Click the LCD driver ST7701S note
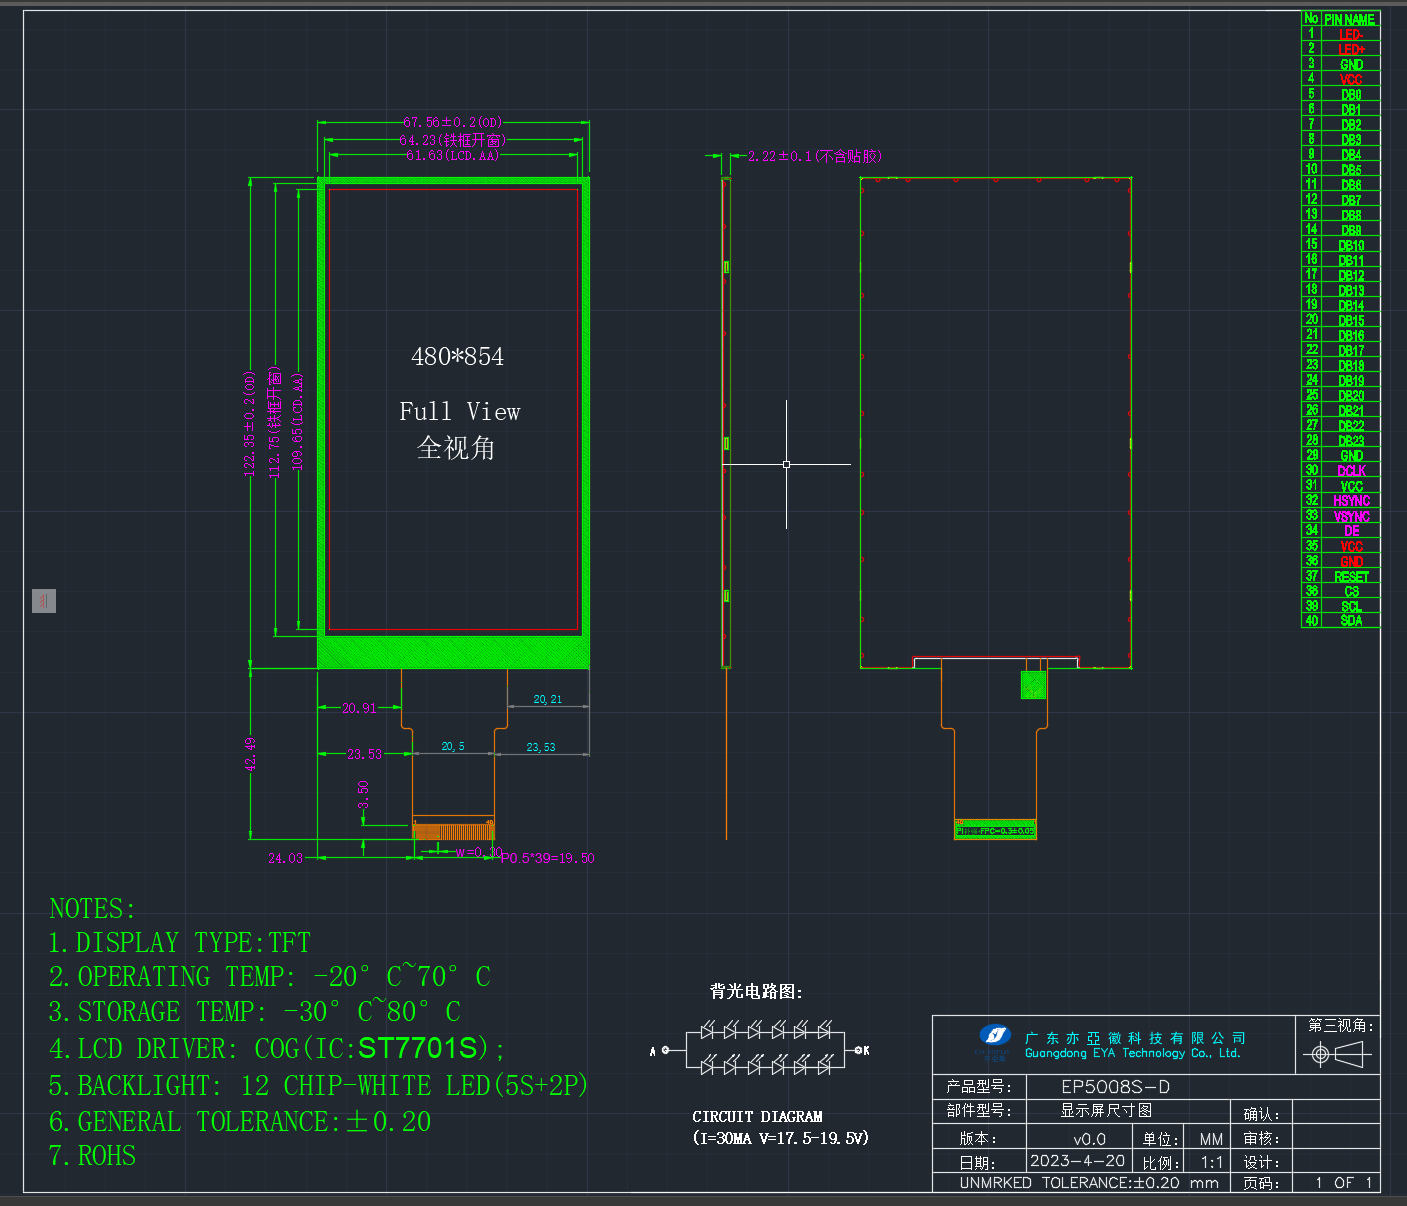The height and width of the screenshot is (1206, 1407). 277,1048
